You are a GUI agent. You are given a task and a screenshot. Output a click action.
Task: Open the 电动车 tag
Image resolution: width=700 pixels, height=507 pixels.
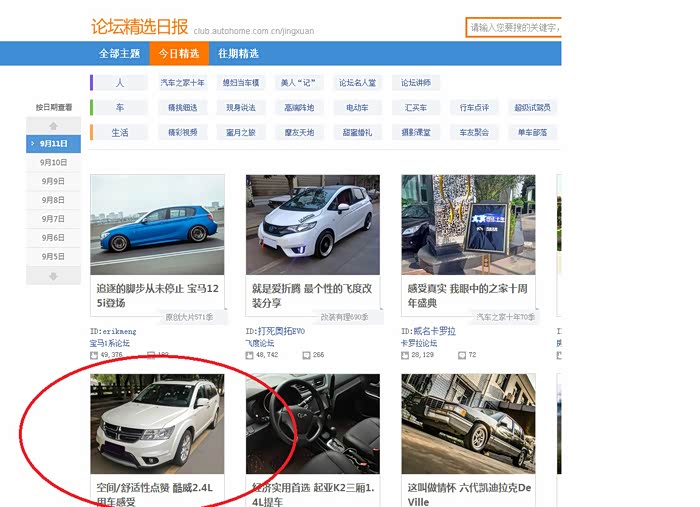[357, 108]
